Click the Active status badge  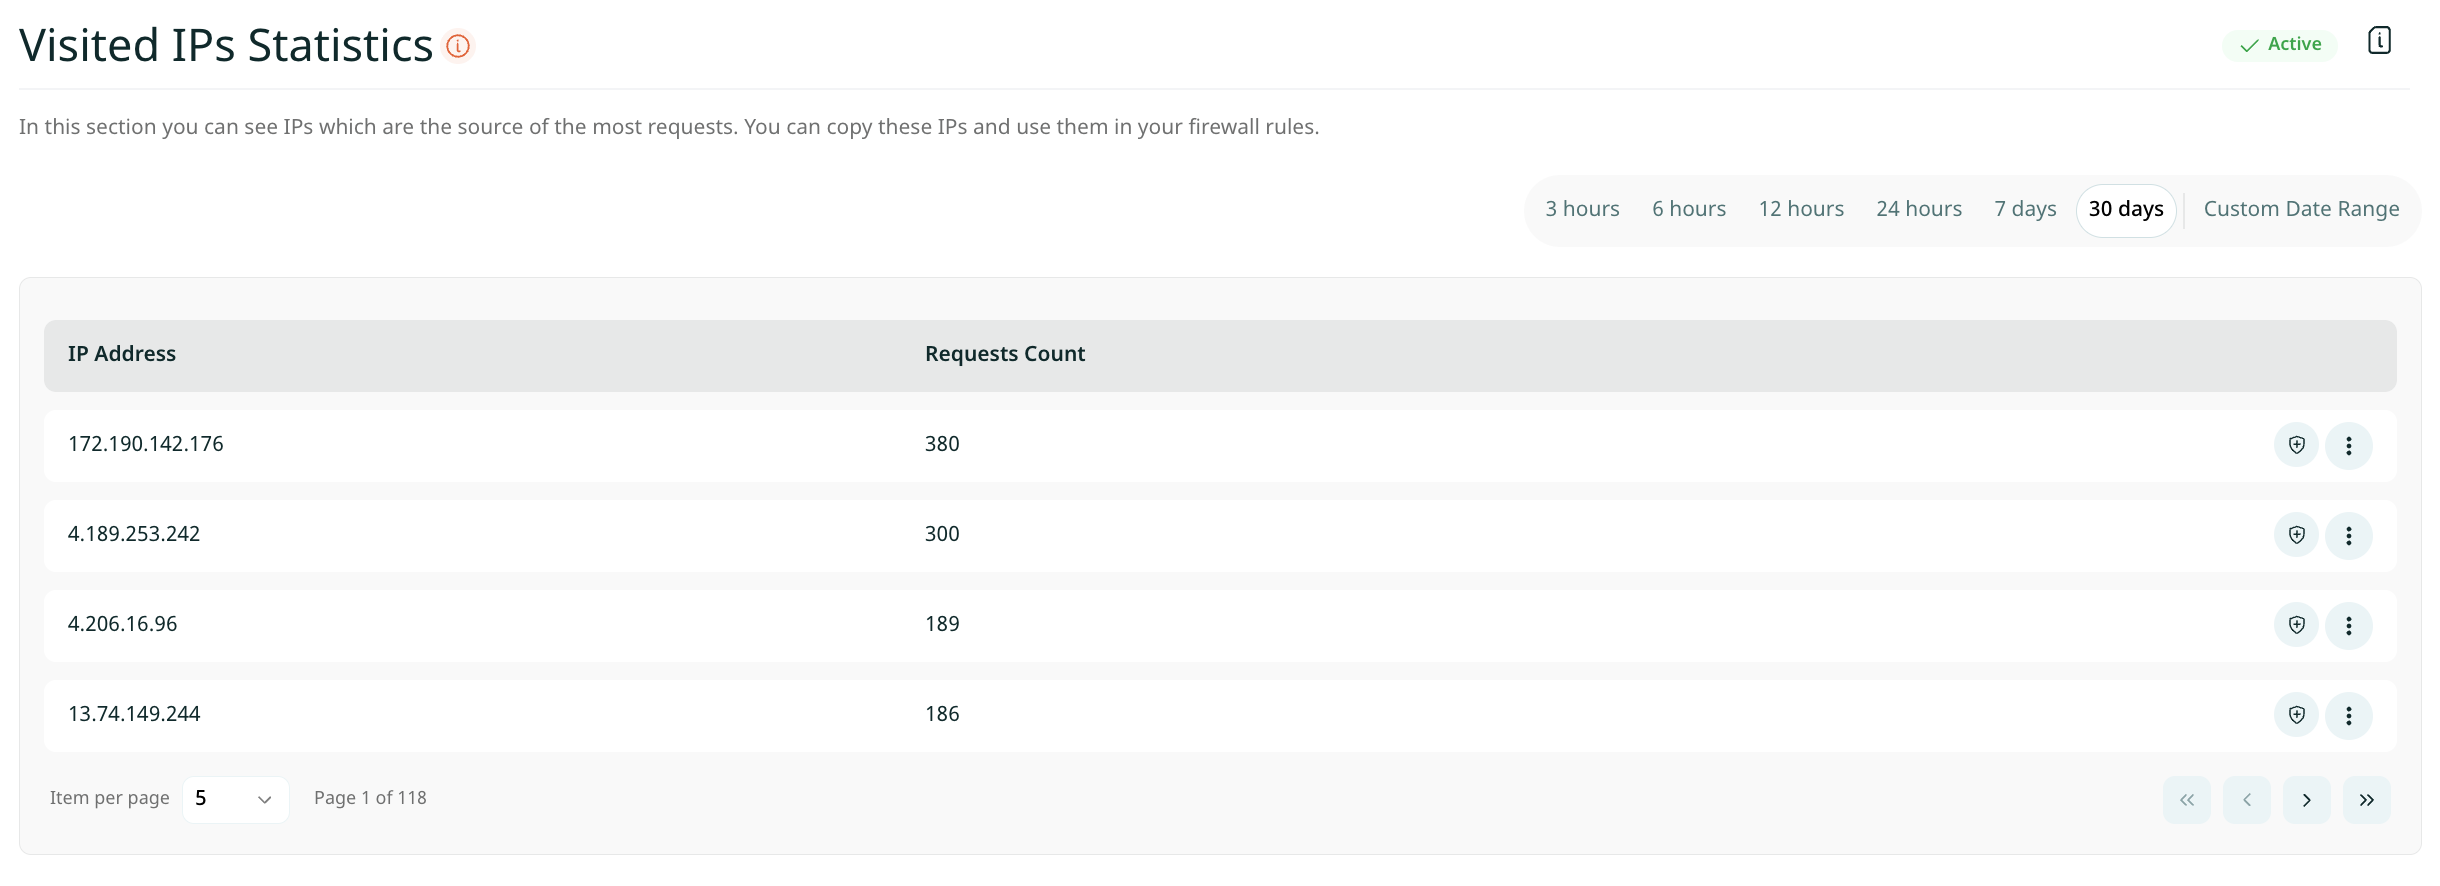[2280, 45]
